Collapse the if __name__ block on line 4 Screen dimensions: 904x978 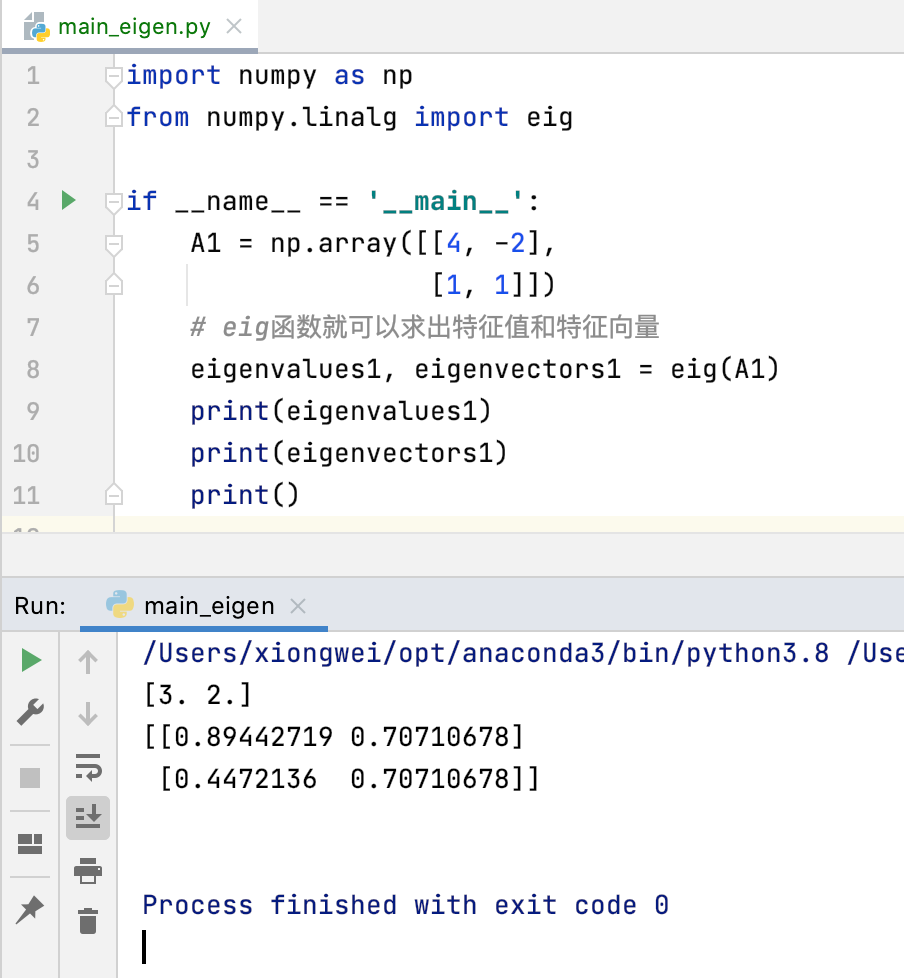[114, 202]
